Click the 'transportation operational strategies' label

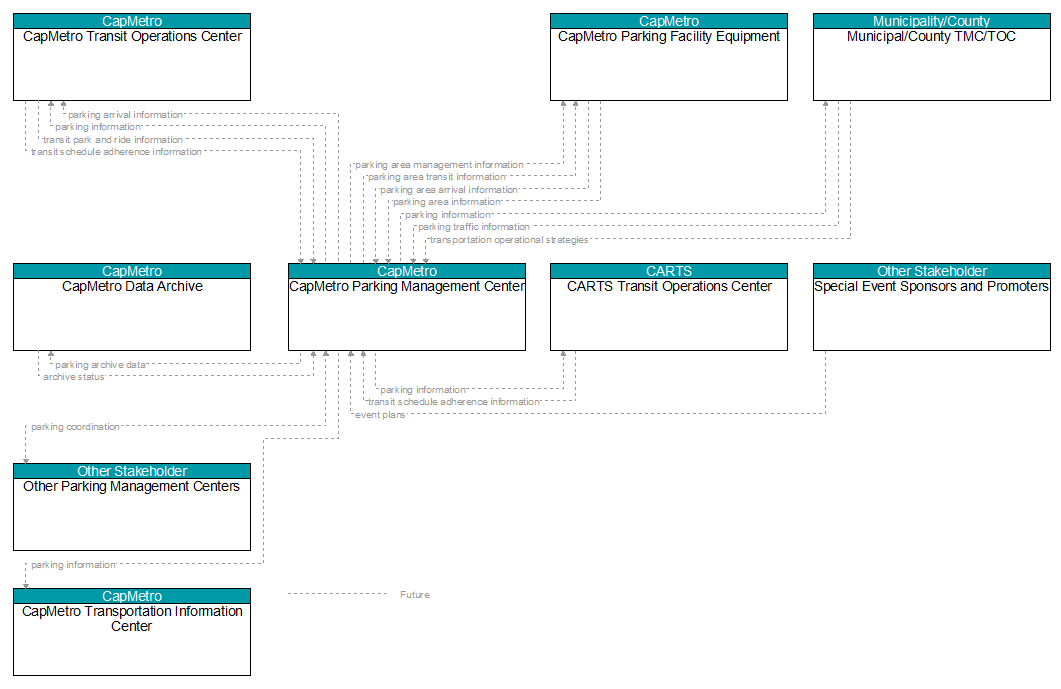(x=509, y=240)
